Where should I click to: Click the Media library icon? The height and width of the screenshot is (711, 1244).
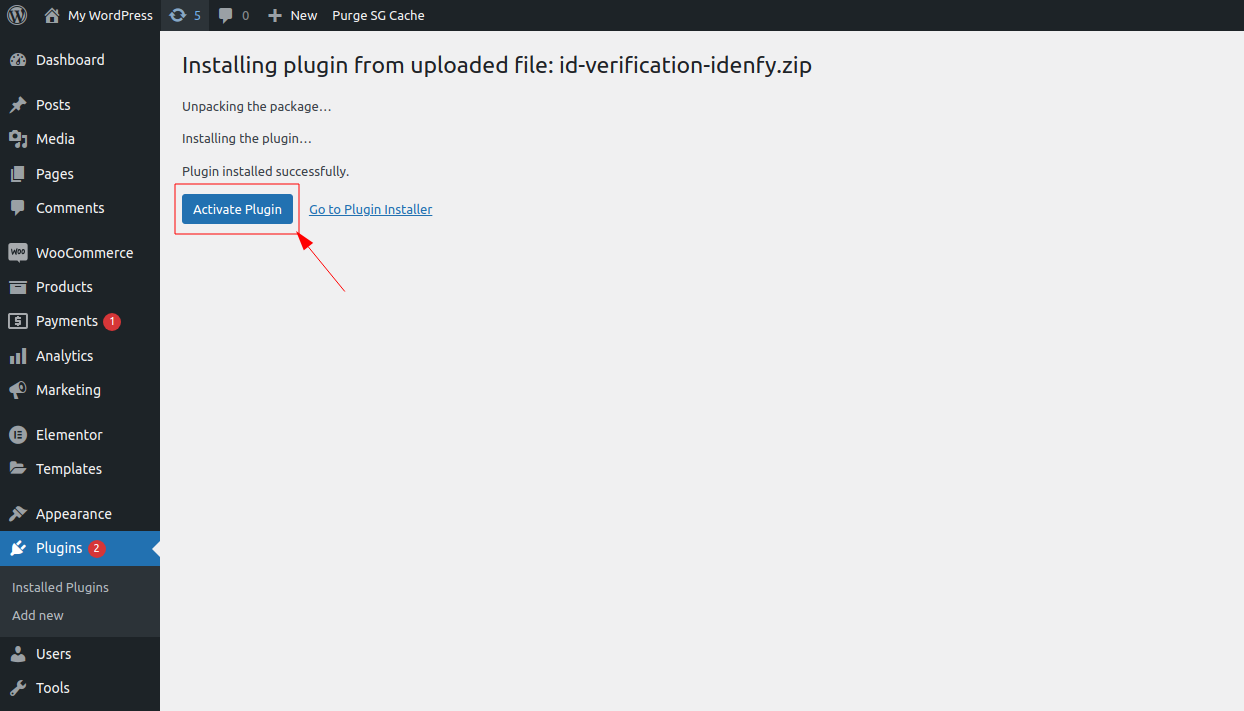pos(18,139)
